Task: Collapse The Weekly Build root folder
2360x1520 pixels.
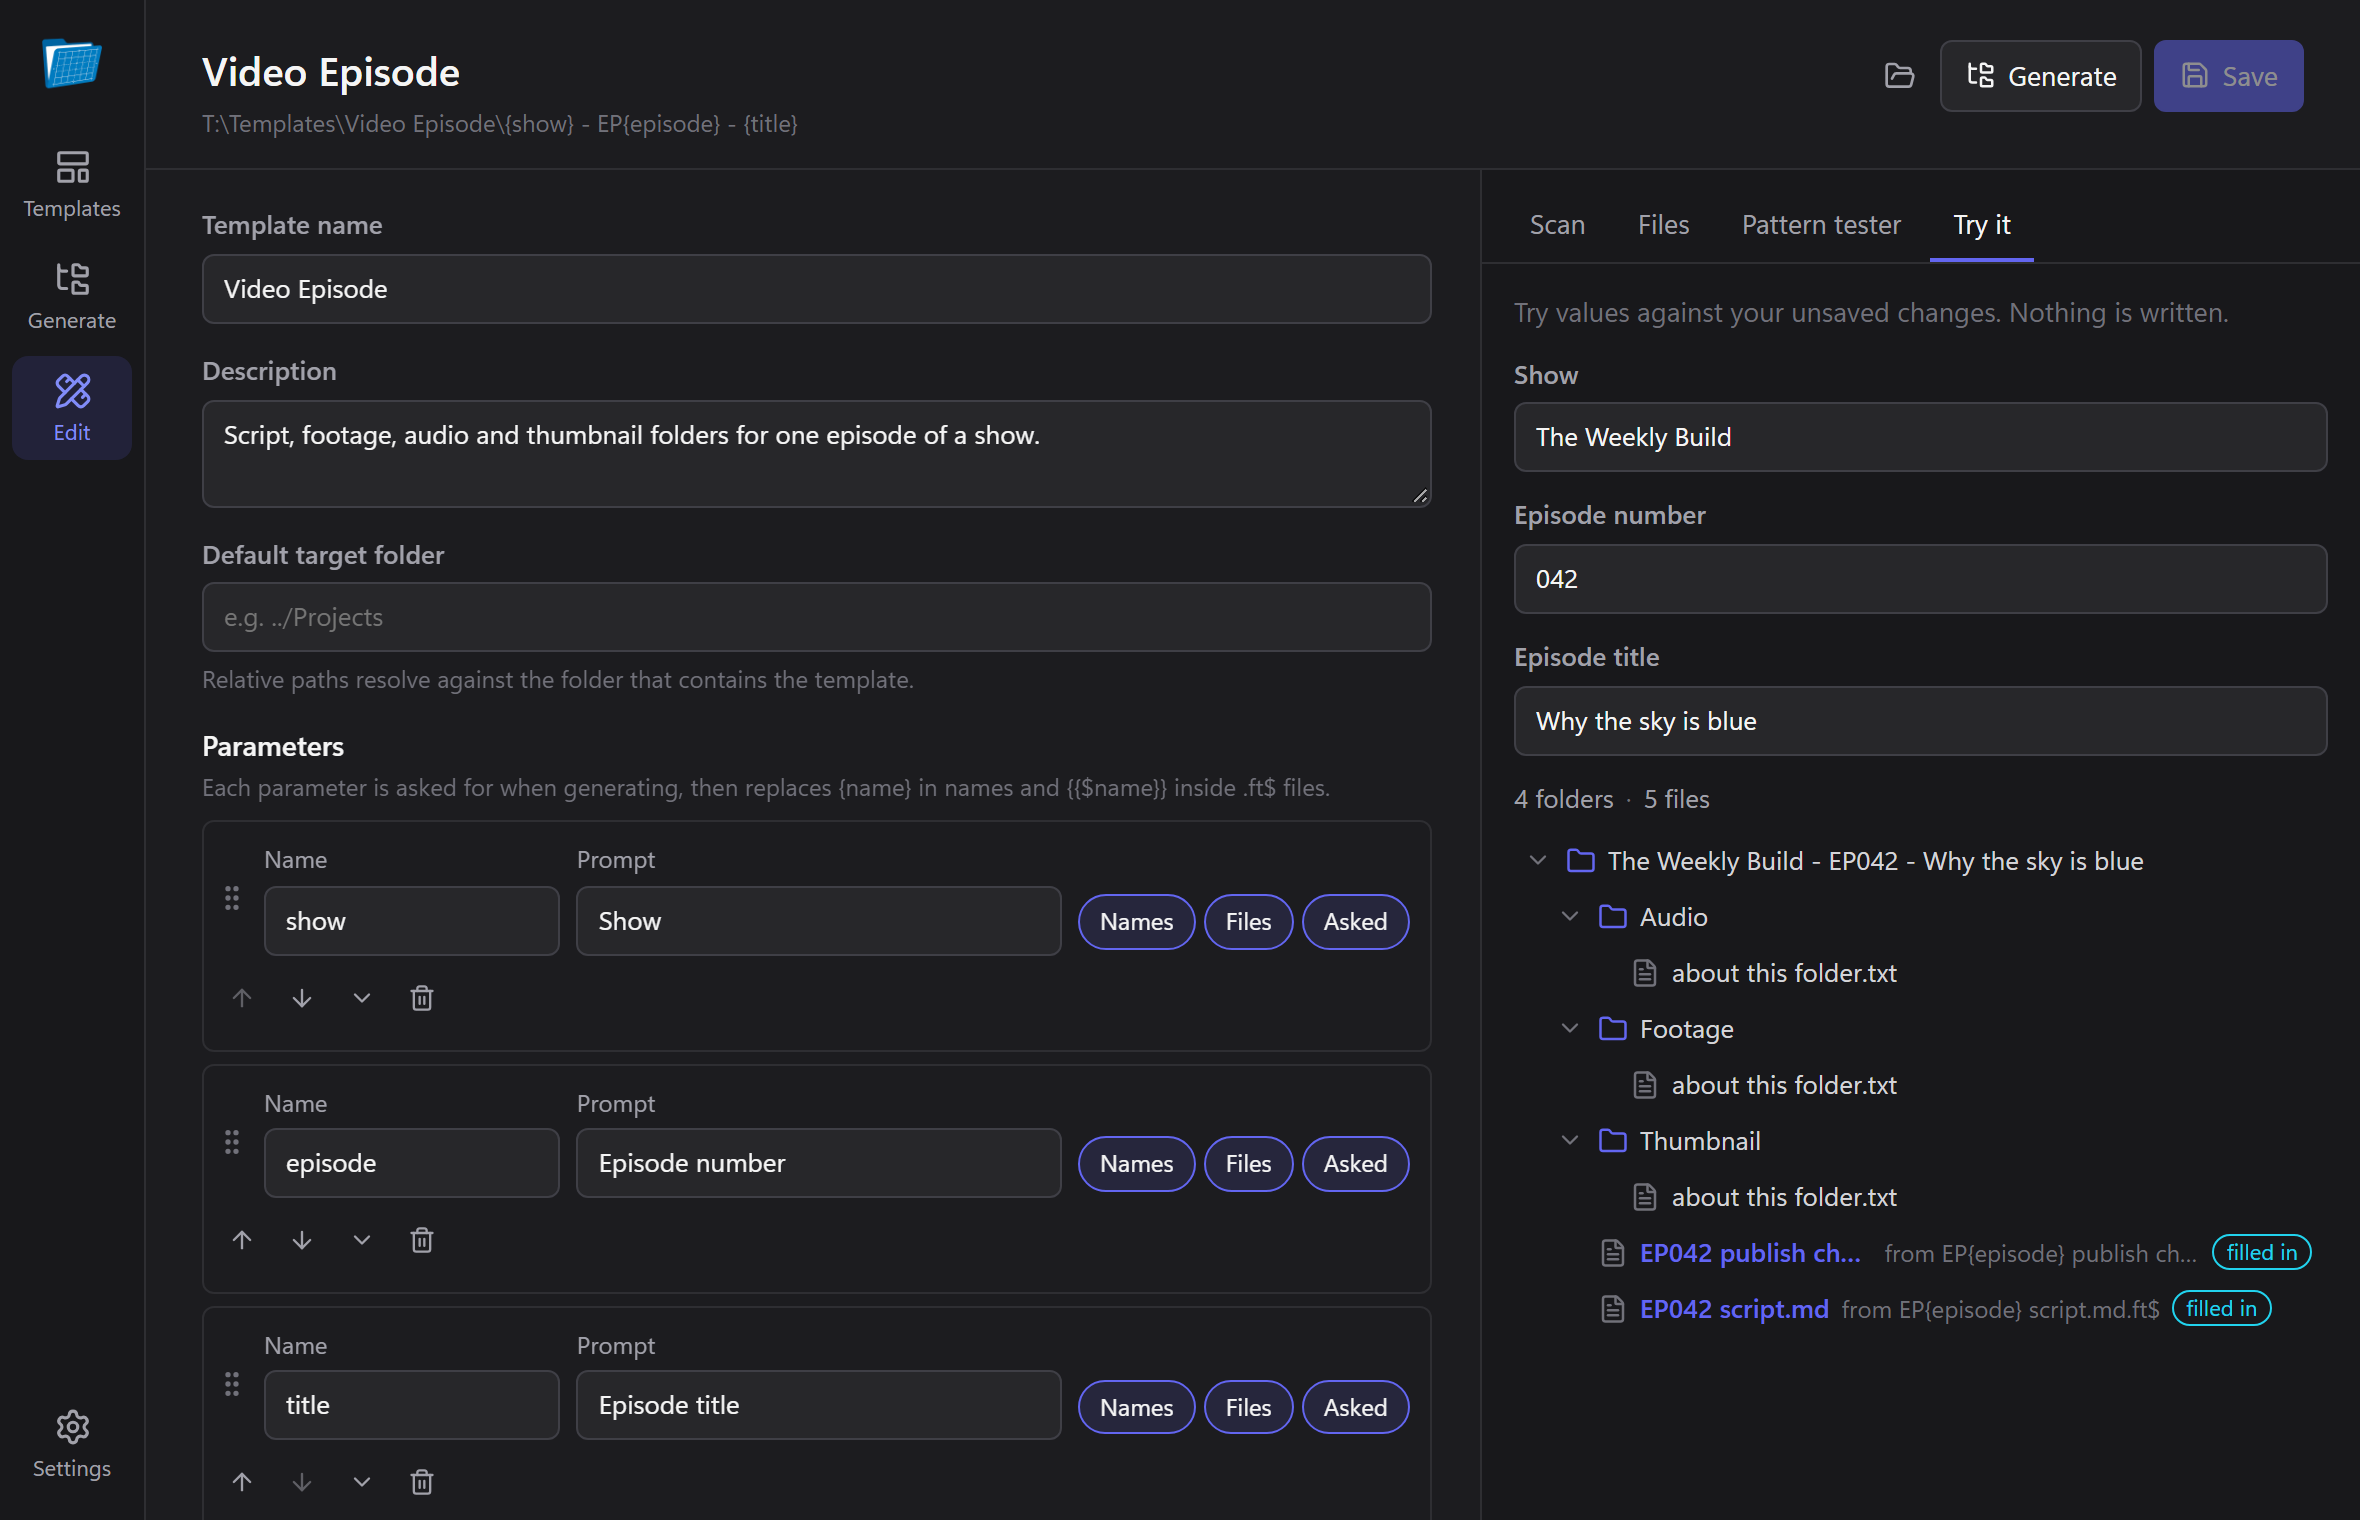Action: 1538,860
